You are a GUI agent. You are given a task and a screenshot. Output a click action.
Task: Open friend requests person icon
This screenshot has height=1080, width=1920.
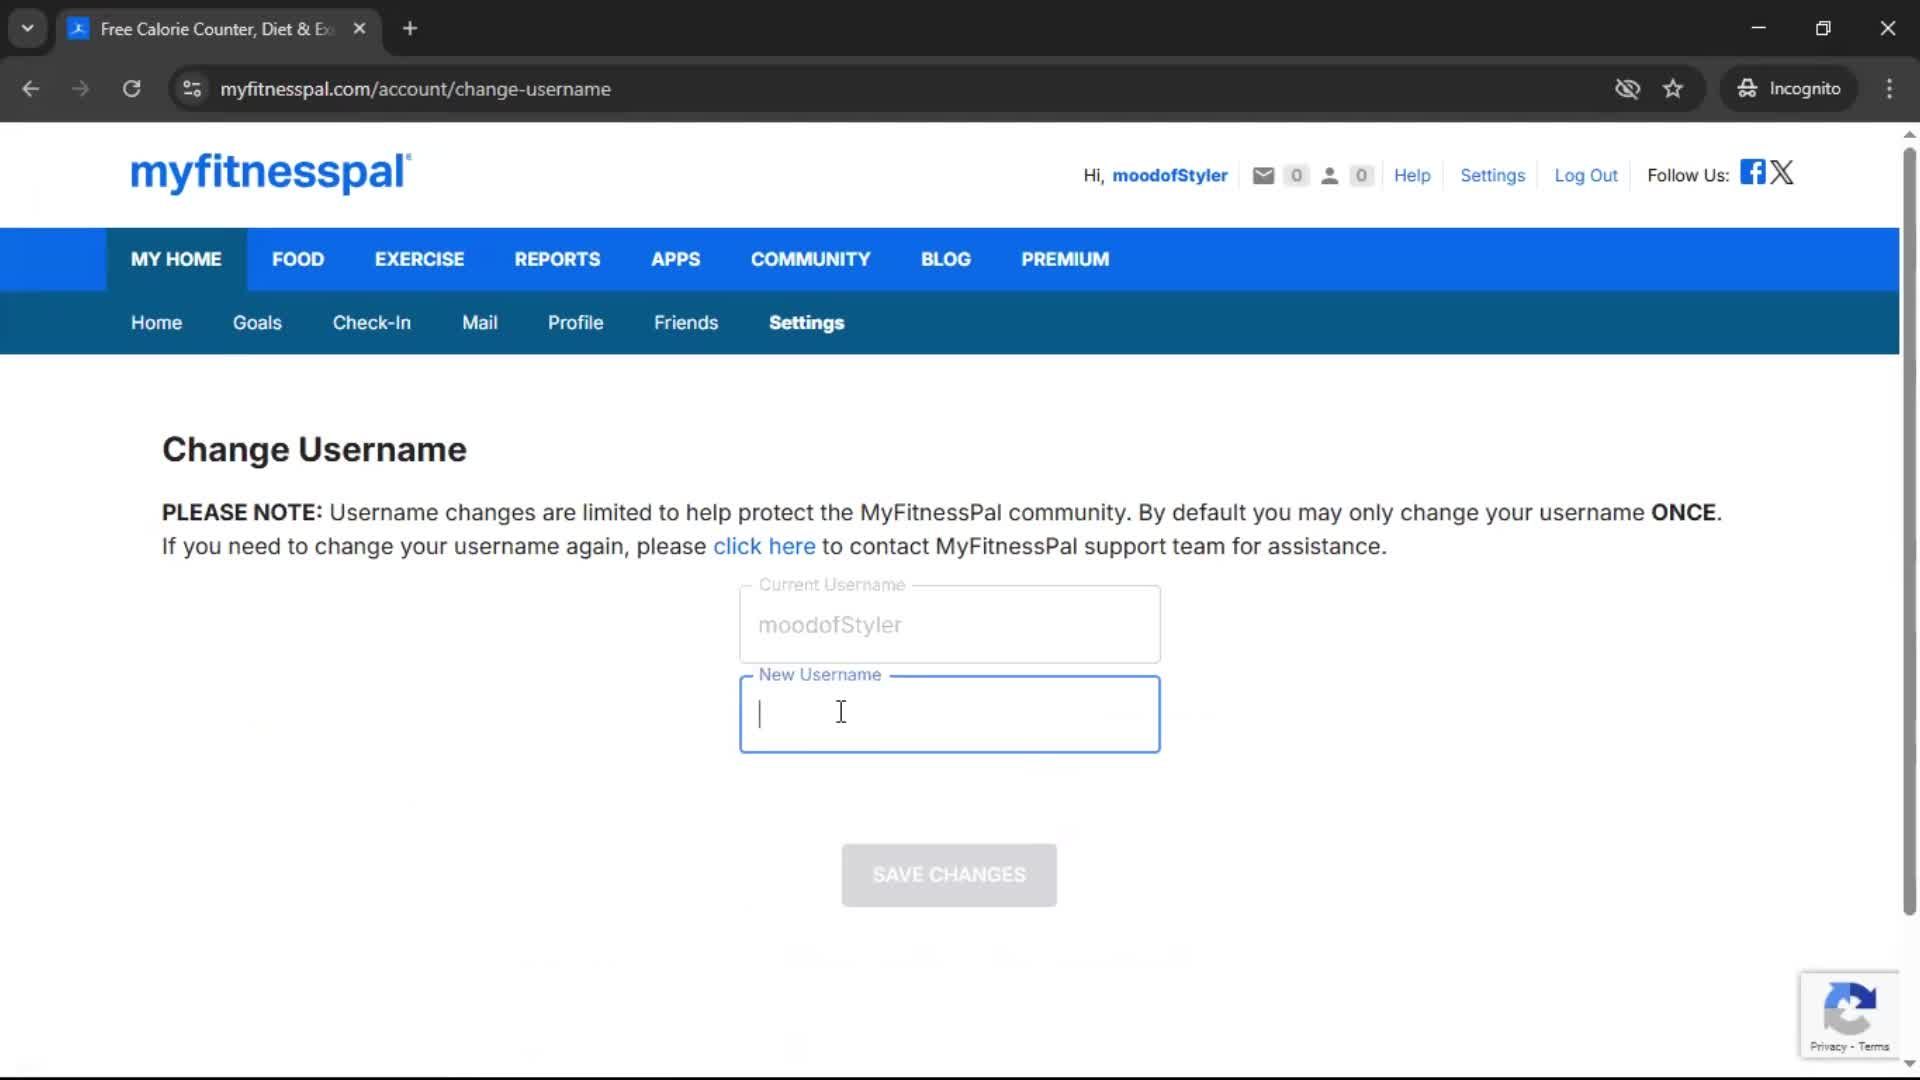coord(1329,176)
